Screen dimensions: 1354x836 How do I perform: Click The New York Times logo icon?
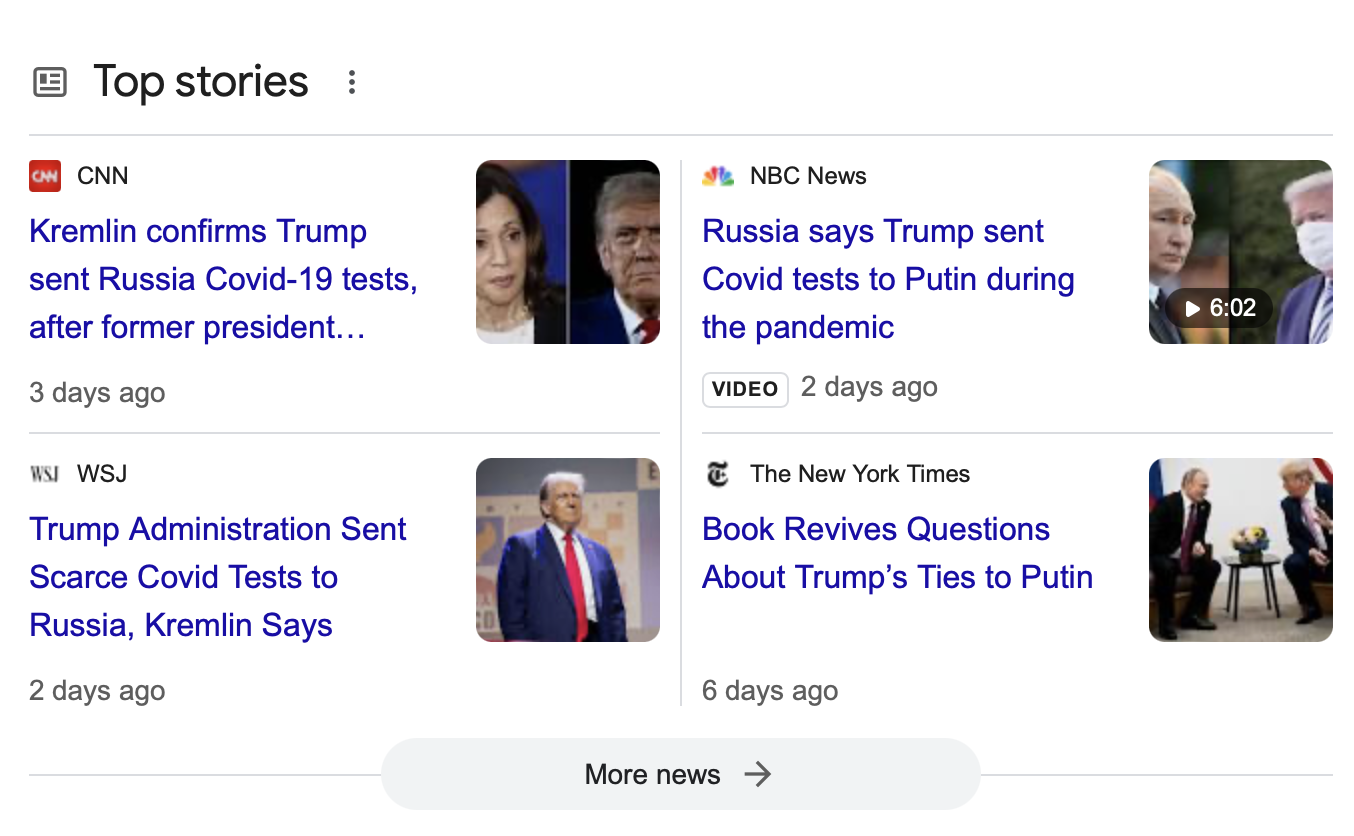[x=718, y=474]
